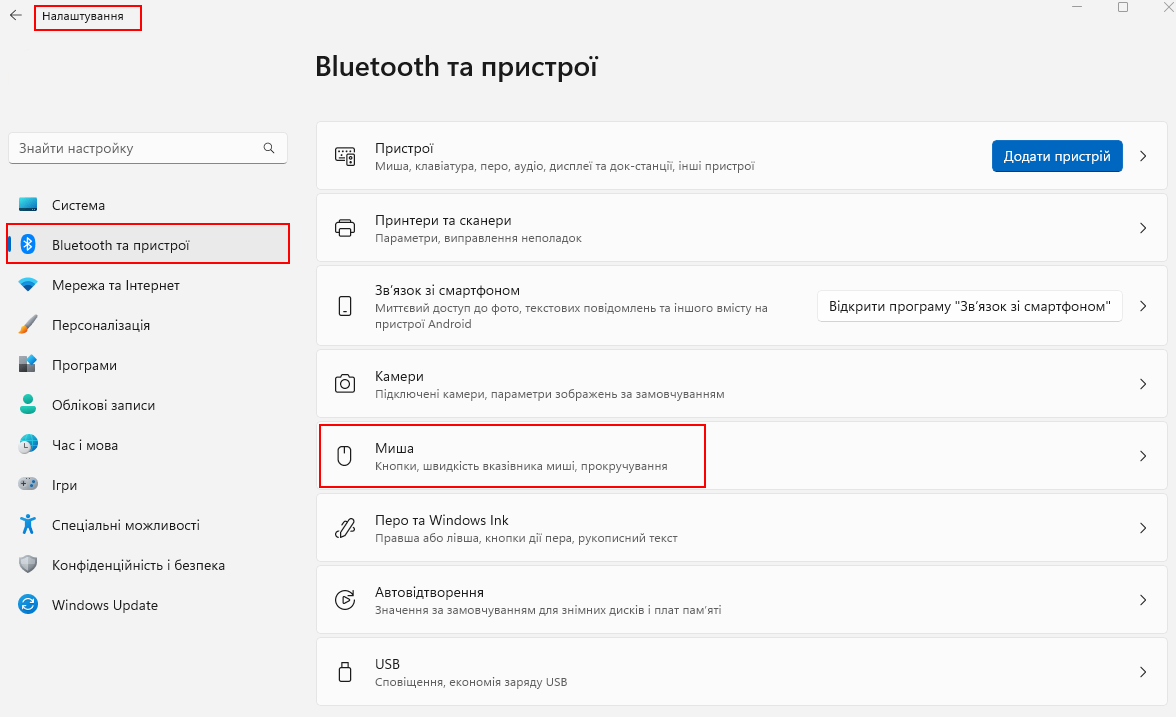
Task: Click the printer icon beside Принтери та сканери
Action: pos(344,228)
